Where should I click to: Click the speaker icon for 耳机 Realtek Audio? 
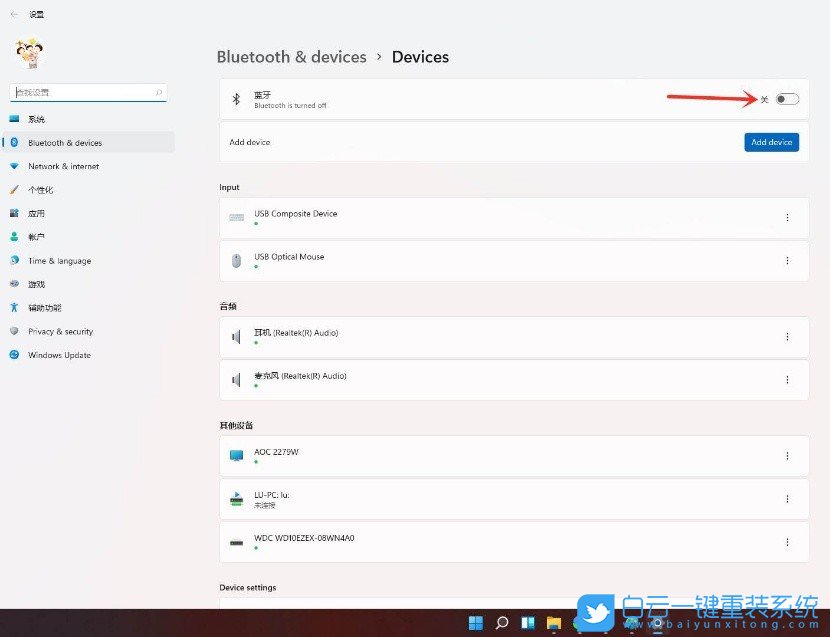[236, 337]
